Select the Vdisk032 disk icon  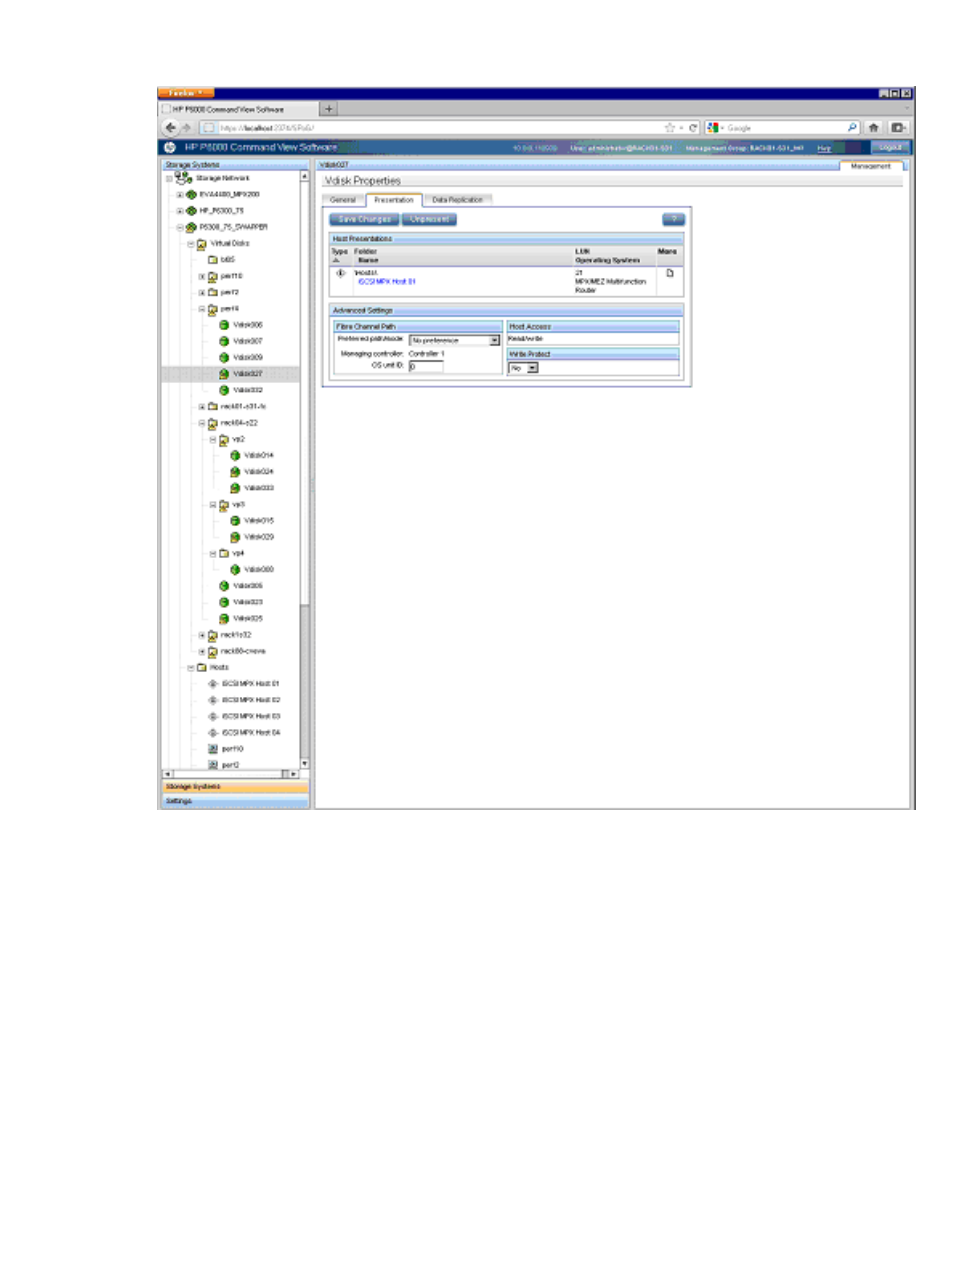tap(224, 390)
